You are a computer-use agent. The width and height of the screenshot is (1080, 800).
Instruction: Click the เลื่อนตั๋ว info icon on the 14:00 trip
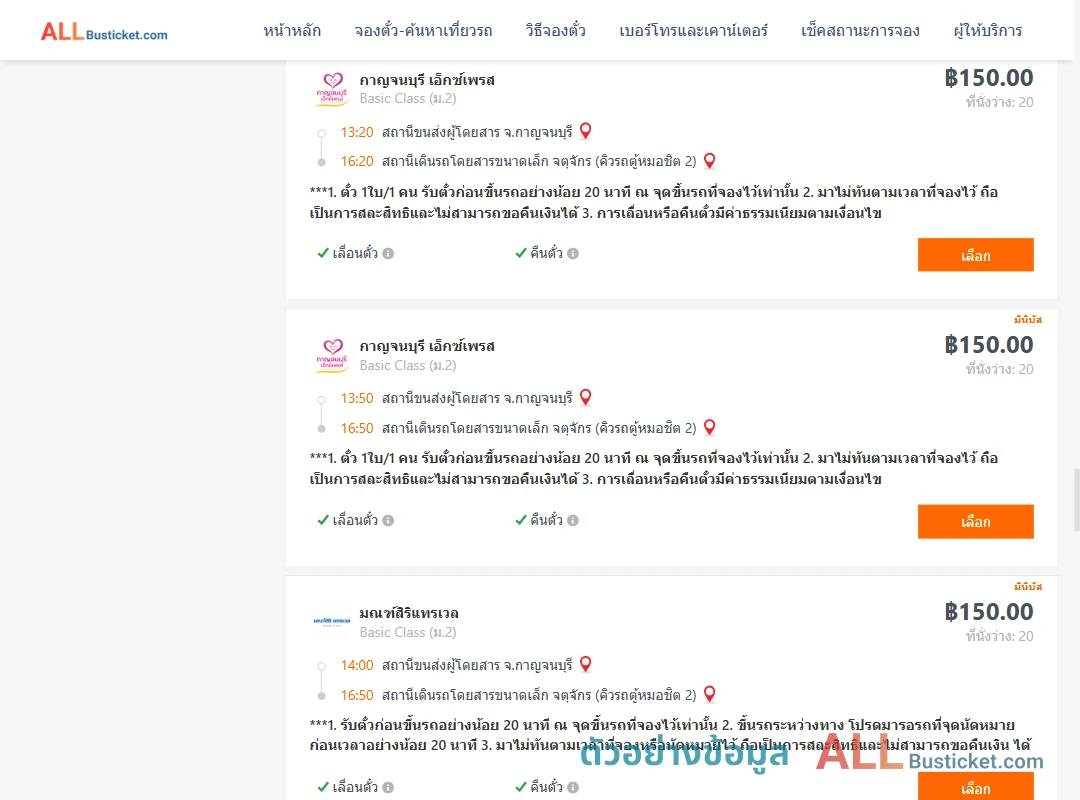388,787
